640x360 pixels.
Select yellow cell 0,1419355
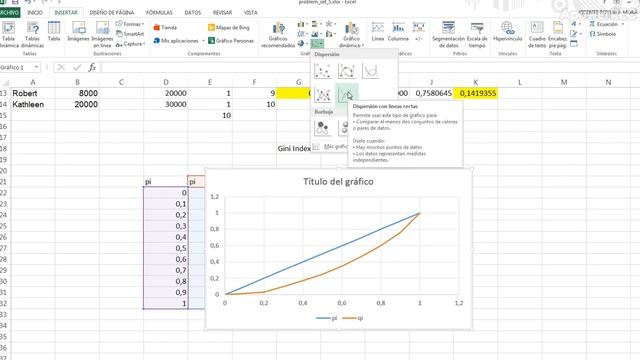coord(476,93)
